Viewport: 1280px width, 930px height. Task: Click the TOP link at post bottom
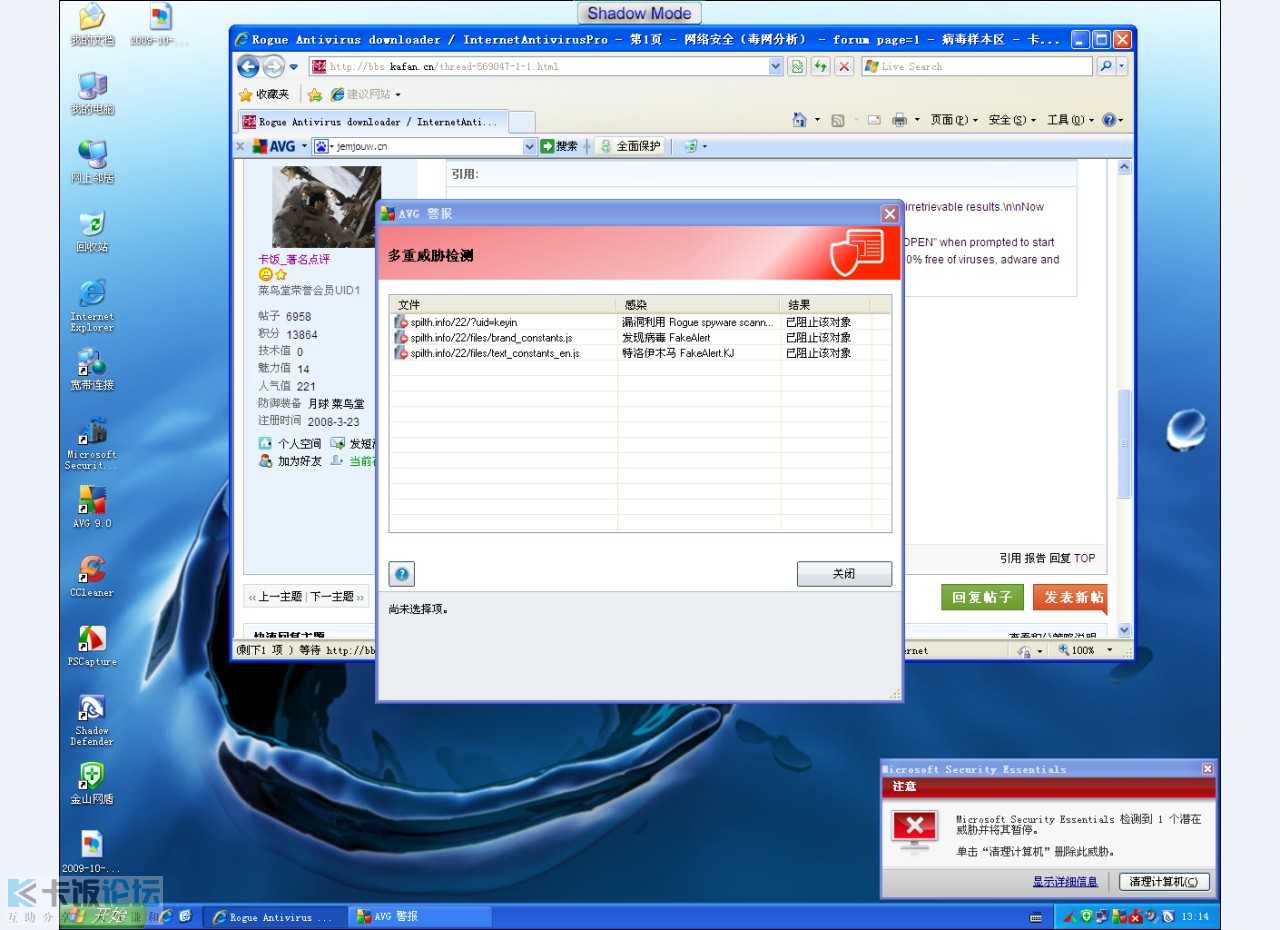[1085, 558]
